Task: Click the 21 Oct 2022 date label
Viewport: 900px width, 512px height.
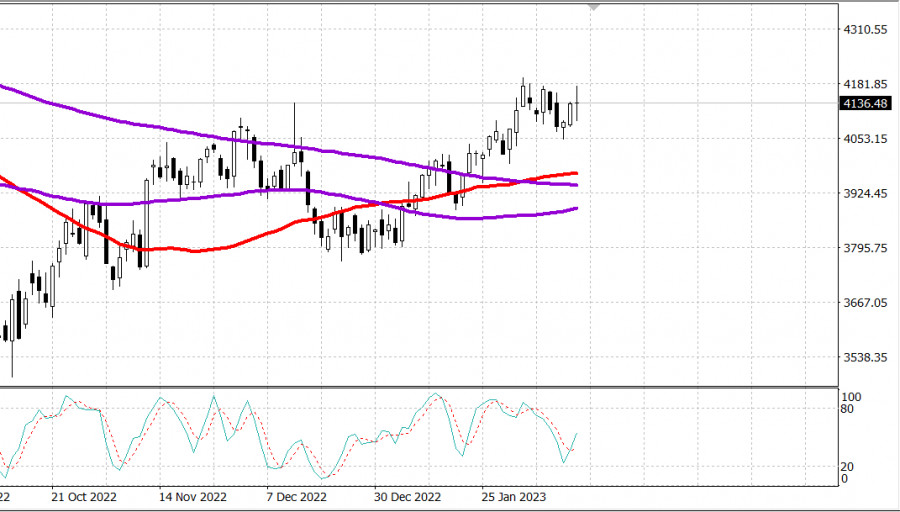Action: point(84,497)
